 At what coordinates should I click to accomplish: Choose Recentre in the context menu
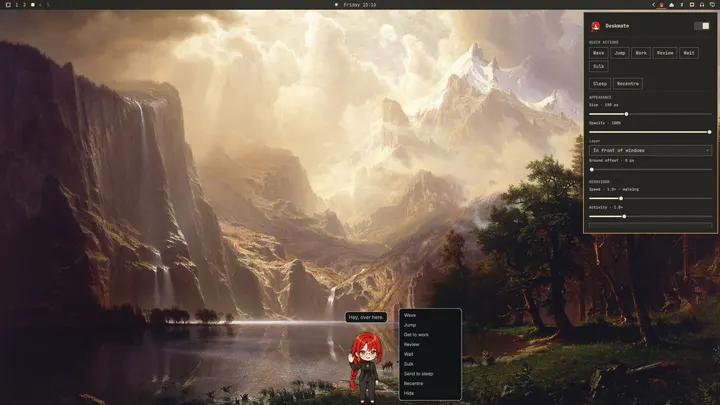tap(430, 383)
